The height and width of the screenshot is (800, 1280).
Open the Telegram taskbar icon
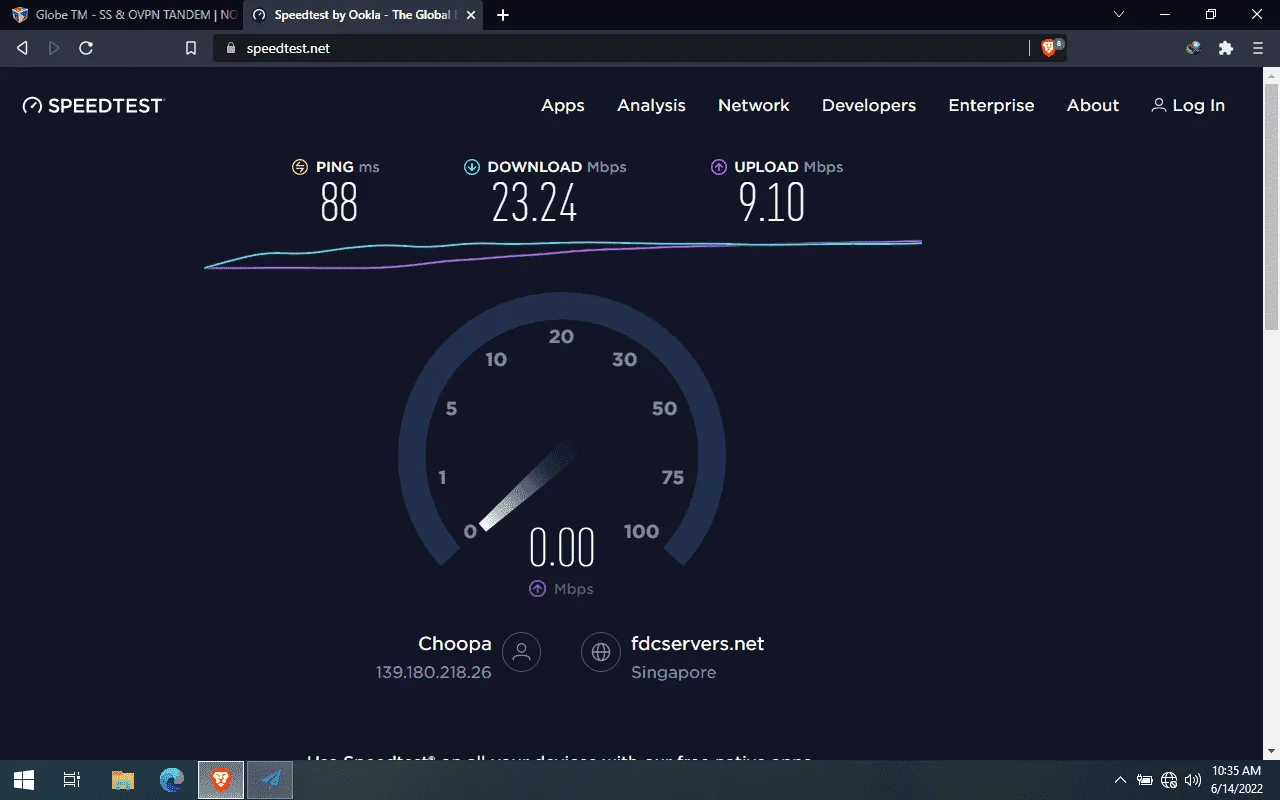270,780
